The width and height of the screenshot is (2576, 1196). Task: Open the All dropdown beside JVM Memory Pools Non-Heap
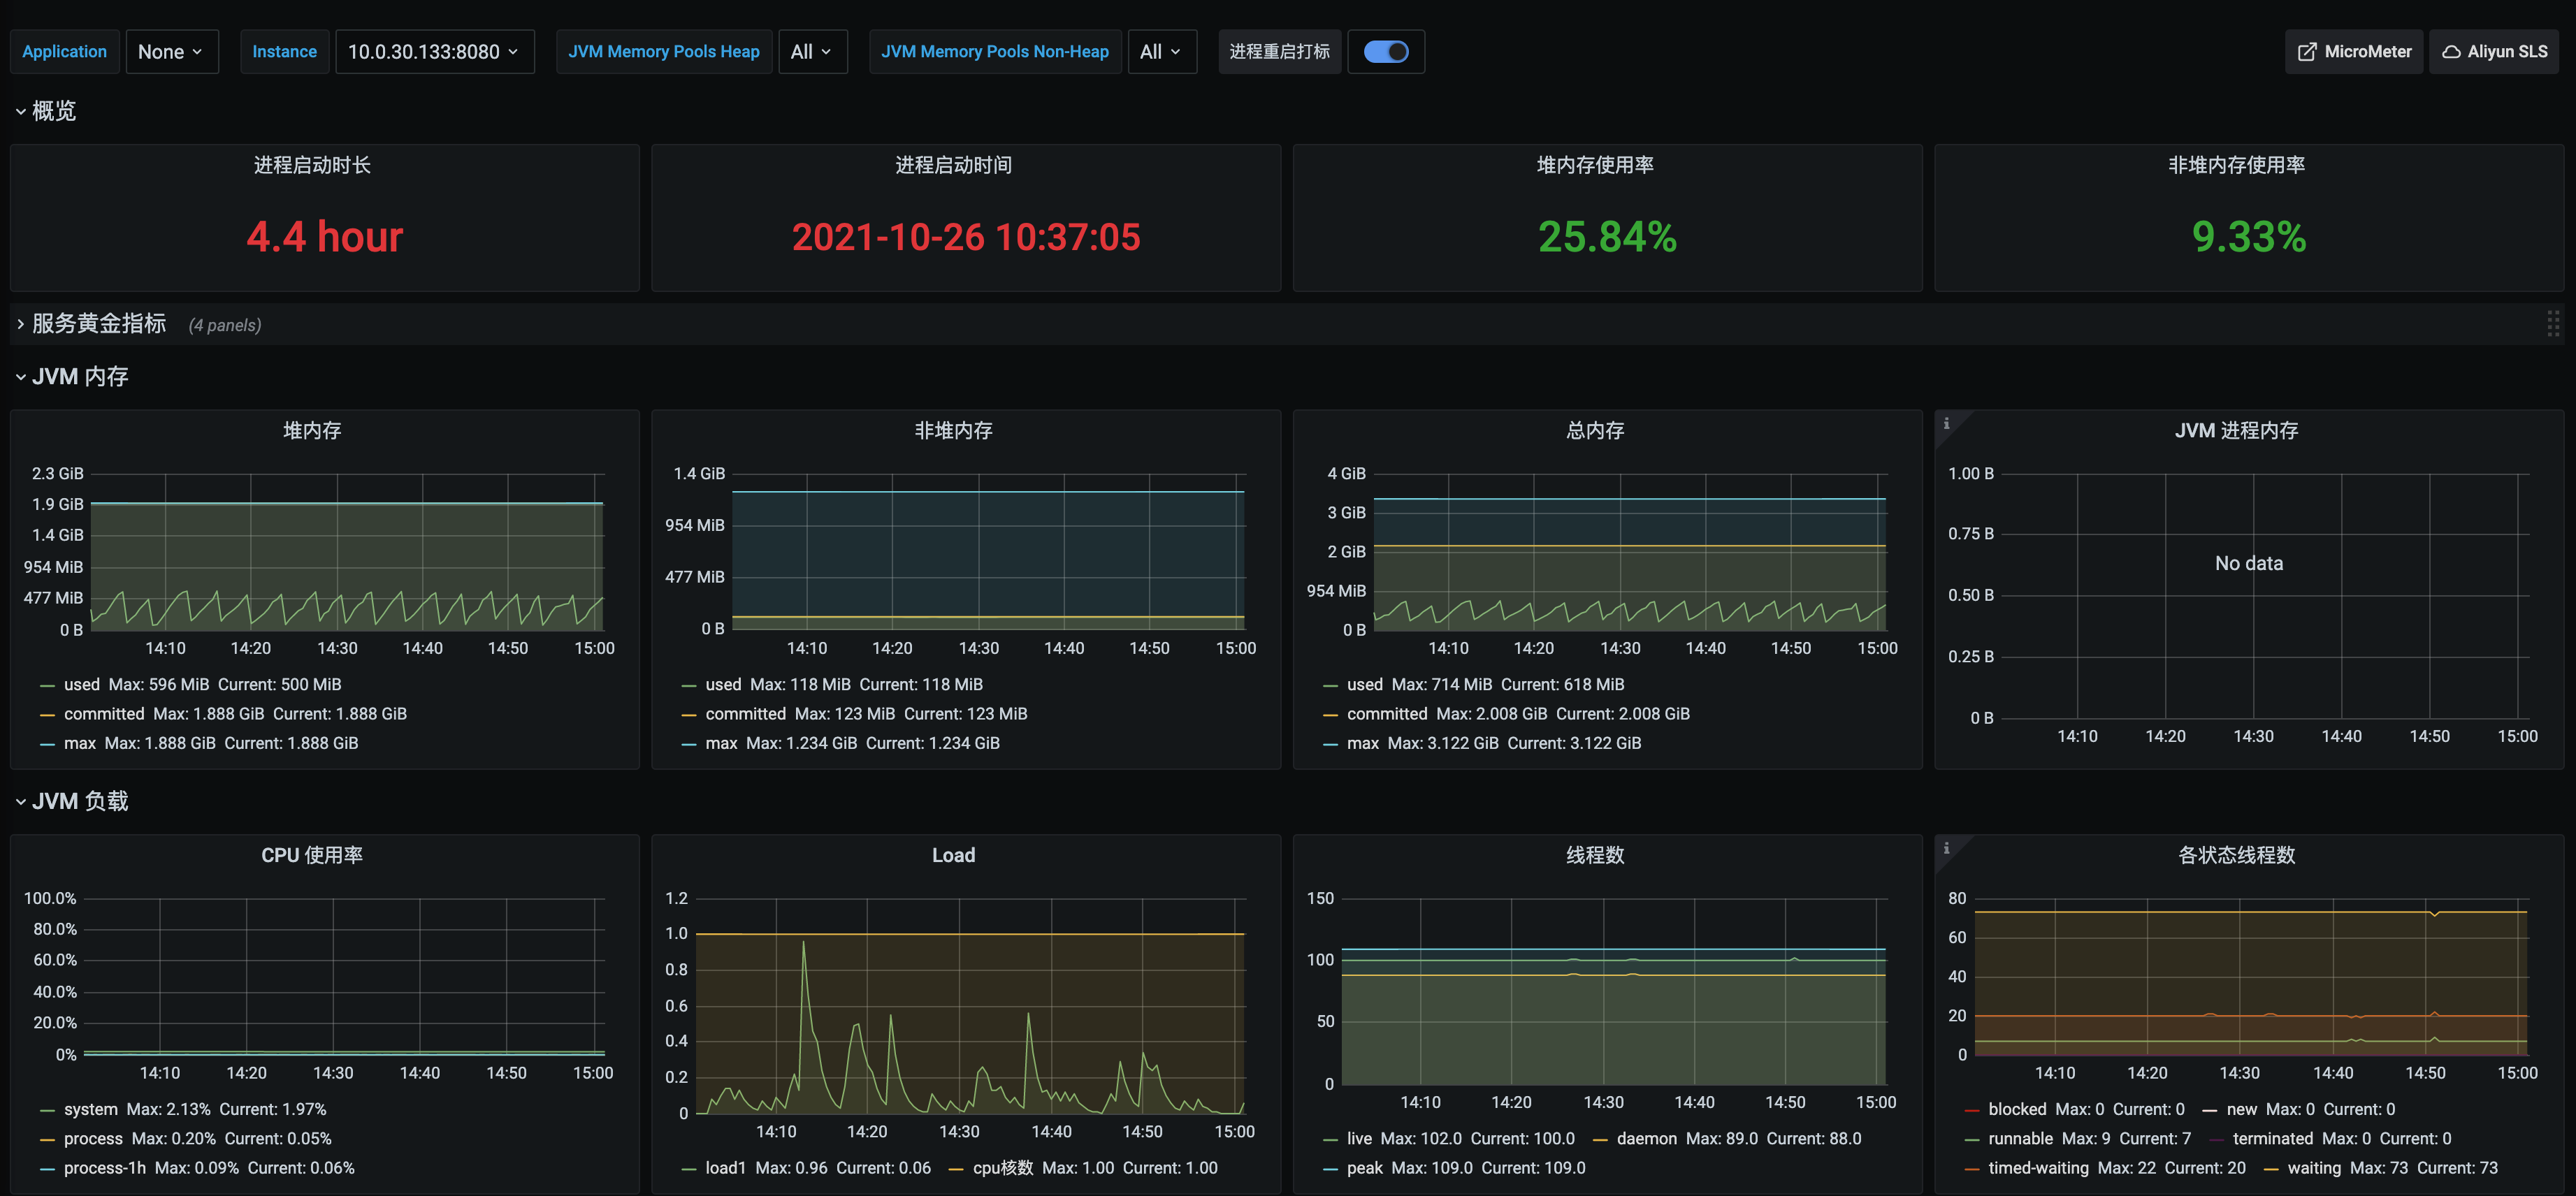pyautogui.click(x=1161, y=51)
